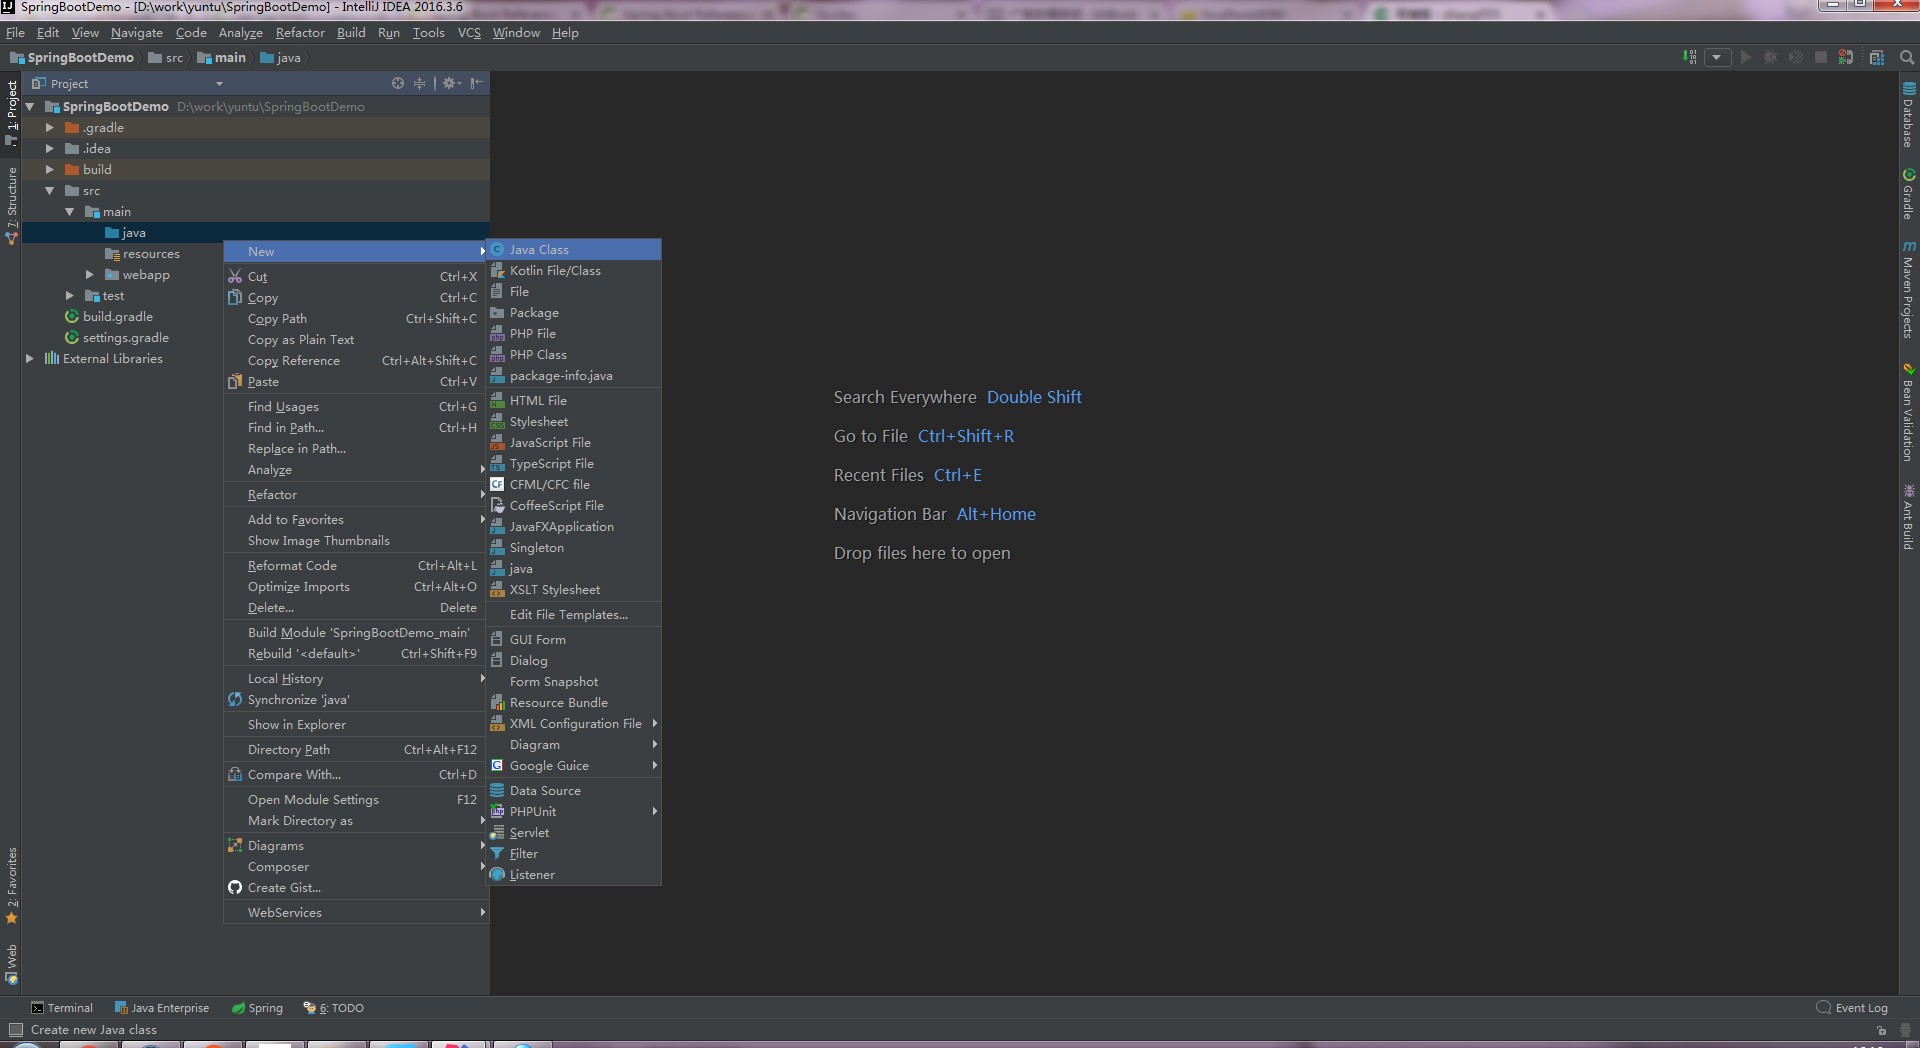
Task: Choose Singleton template entry
Action: click(x=574, y=547)
